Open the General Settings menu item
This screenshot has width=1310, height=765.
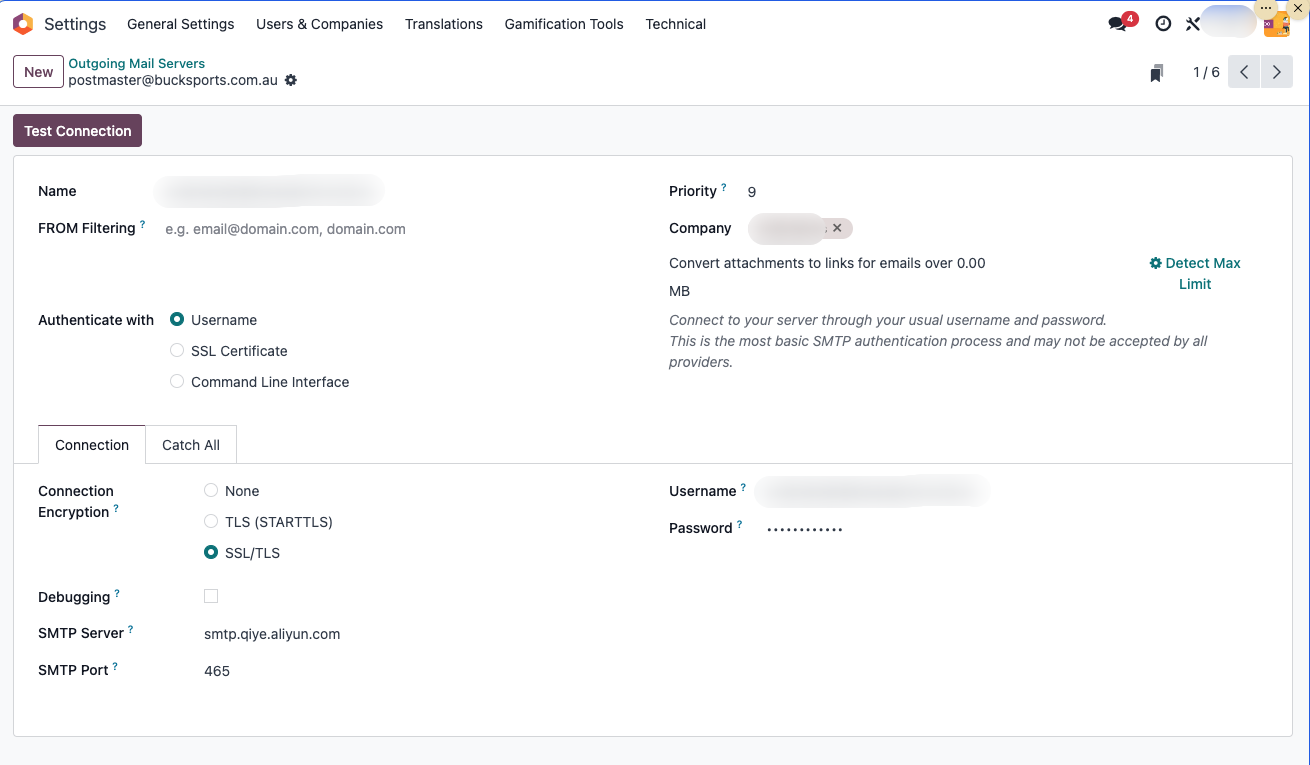[181, 24]
